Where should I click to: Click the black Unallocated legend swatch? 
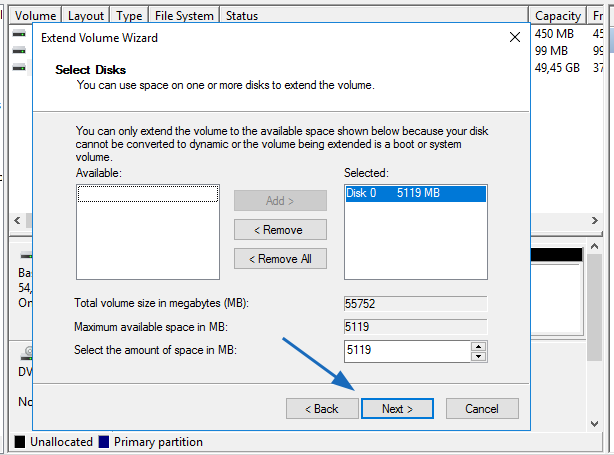[x=19, y=441]
